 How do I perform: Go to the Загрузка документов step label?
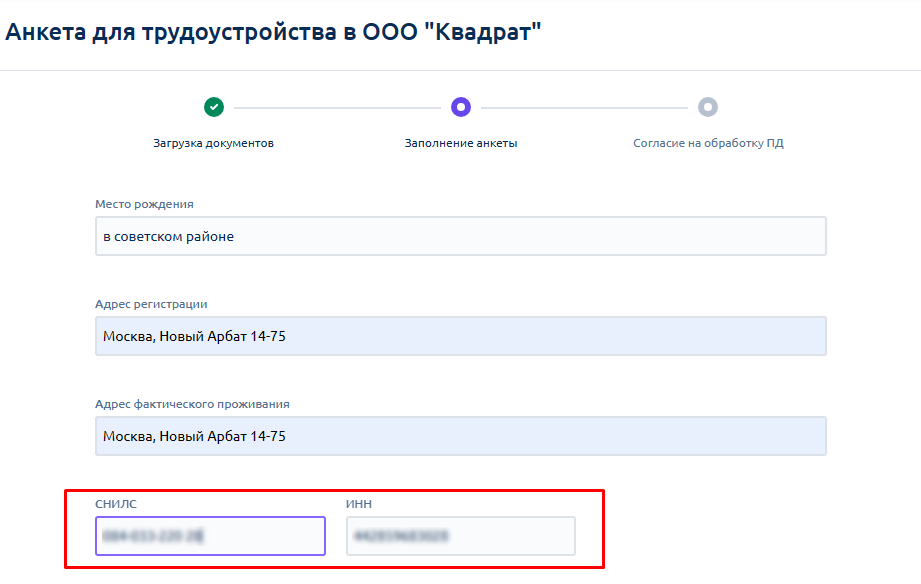point(213,143)
